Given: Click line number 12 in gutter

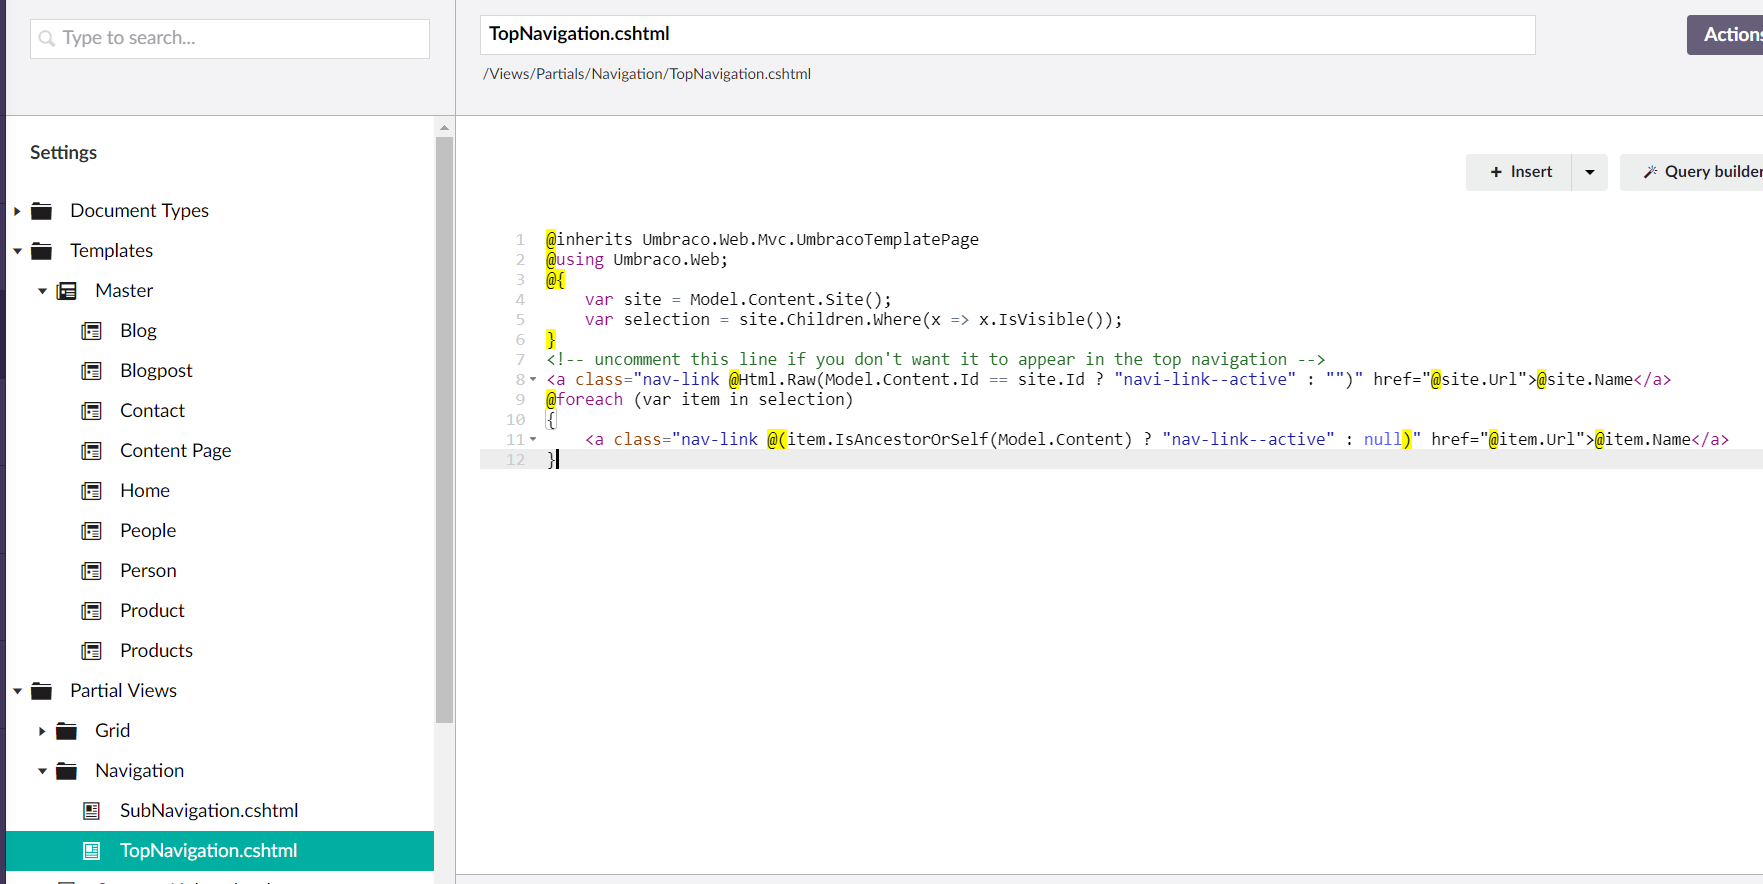Looking at the screenshot, I should point(515,460).
